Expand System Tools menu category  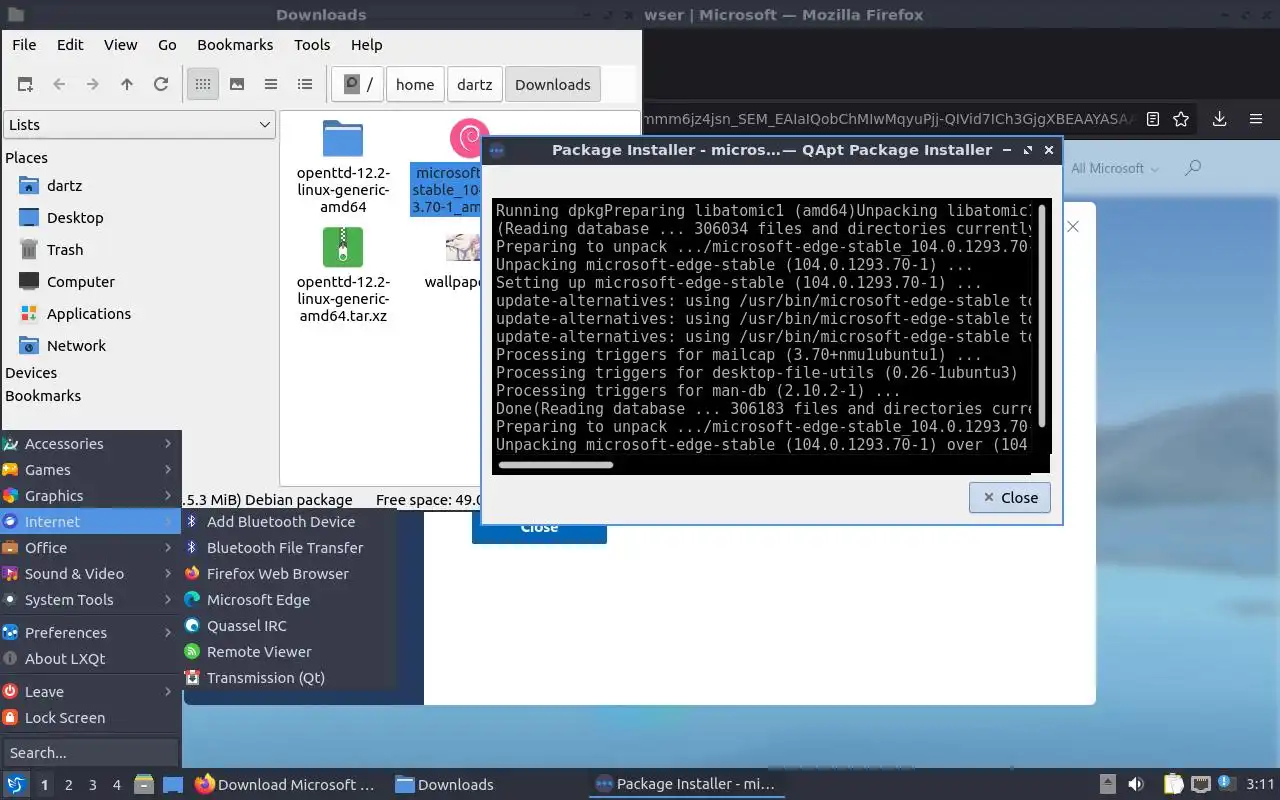90,599
